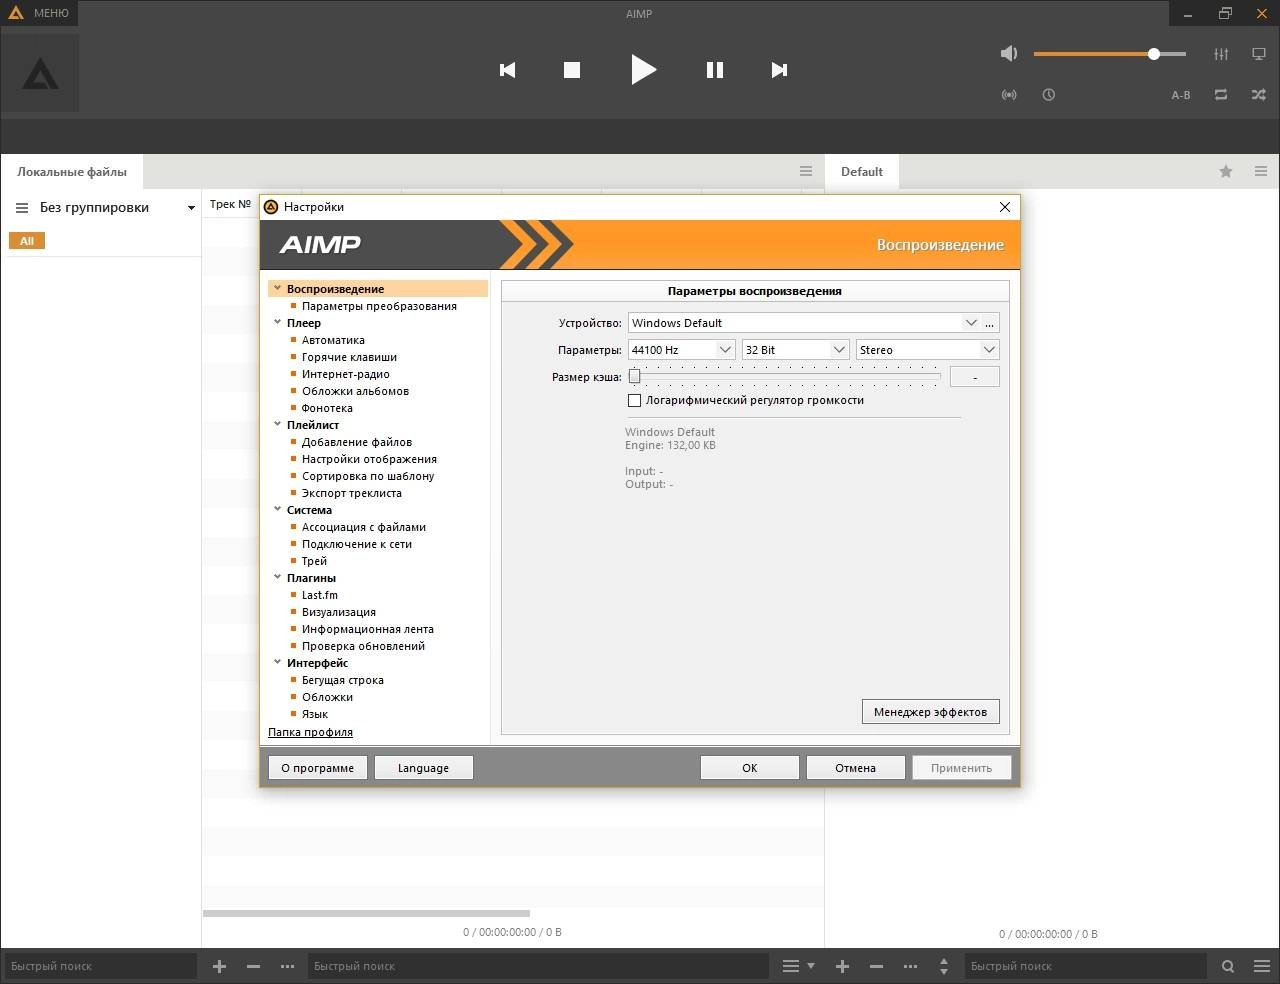Viewport: 1280px width, 984px height.
Task: Open Параметры преобразования settings
Action: pyautogui.click(x=379, y=306)
